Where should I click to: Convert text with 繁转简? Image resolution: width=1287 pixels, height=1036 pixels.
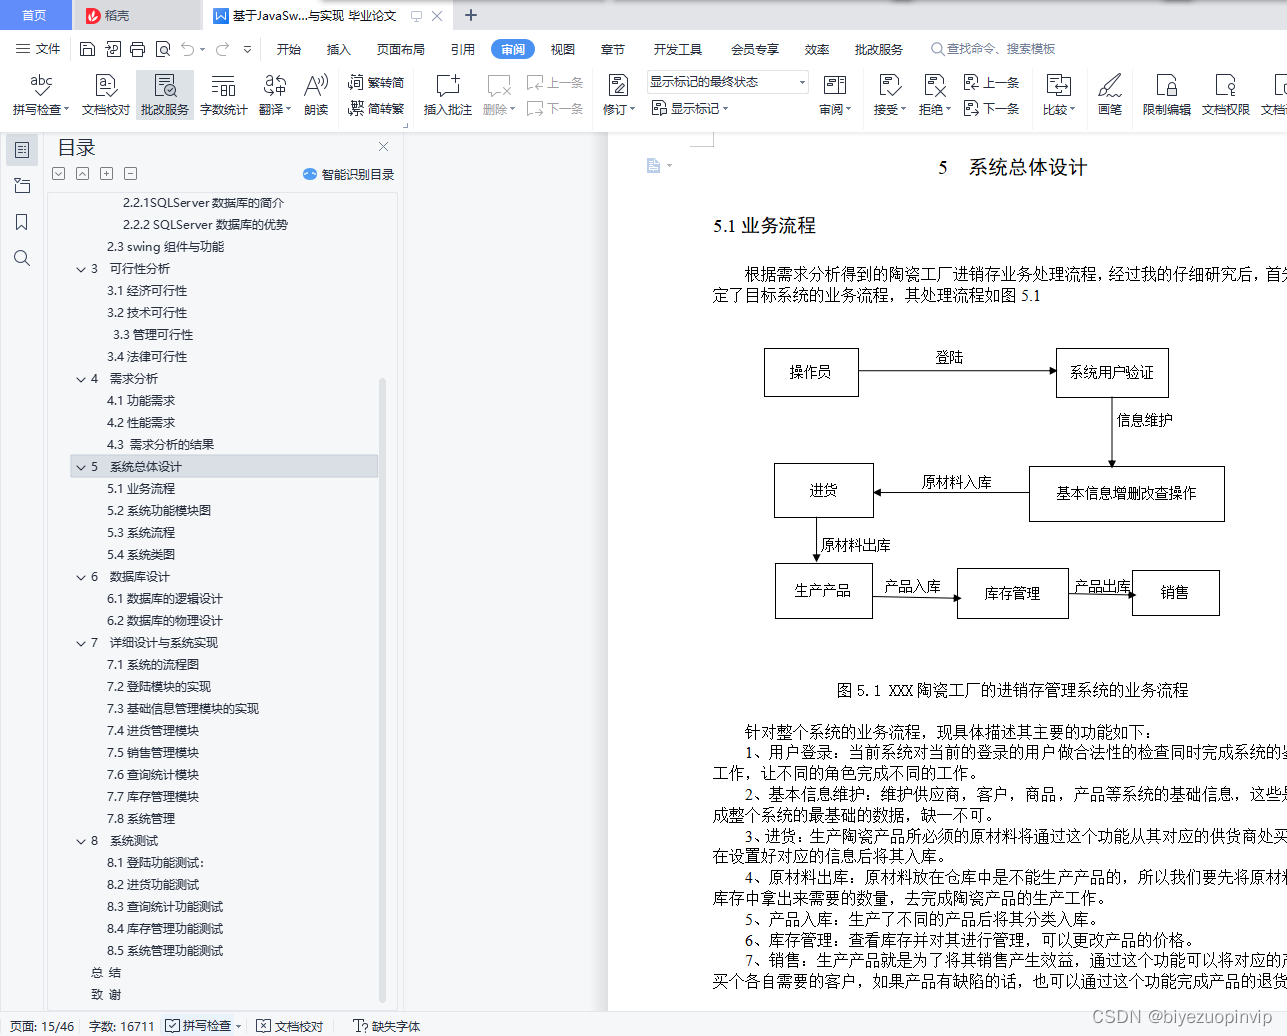point(376,83)
